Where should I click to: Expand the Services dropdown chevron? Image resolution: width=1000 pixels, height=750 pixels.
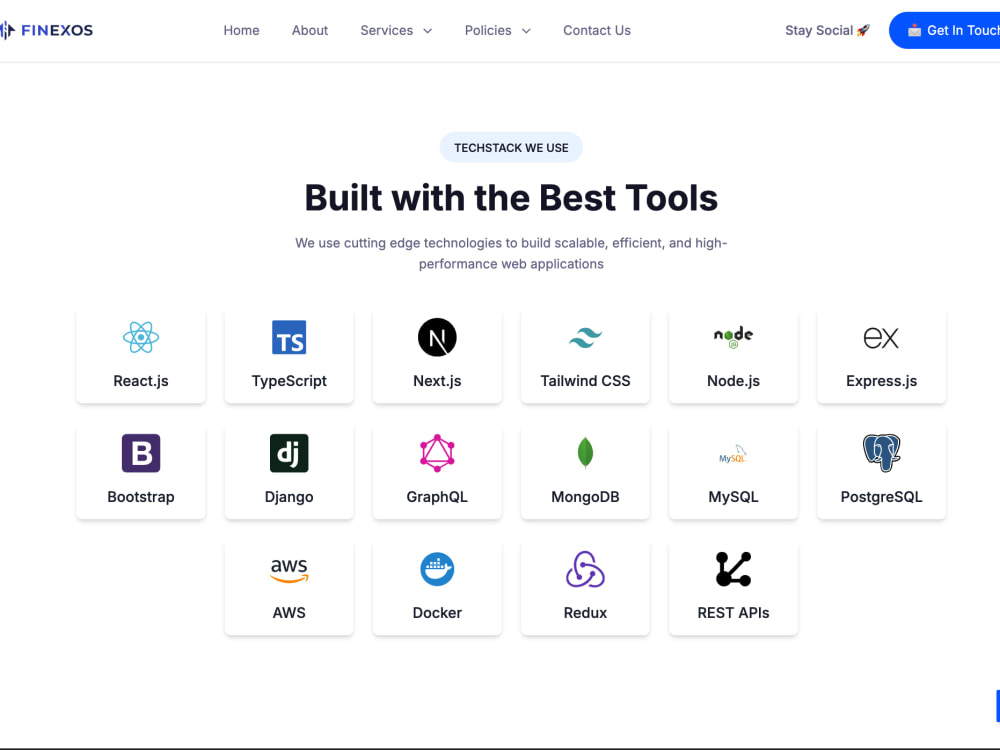(x=428, y=31)
